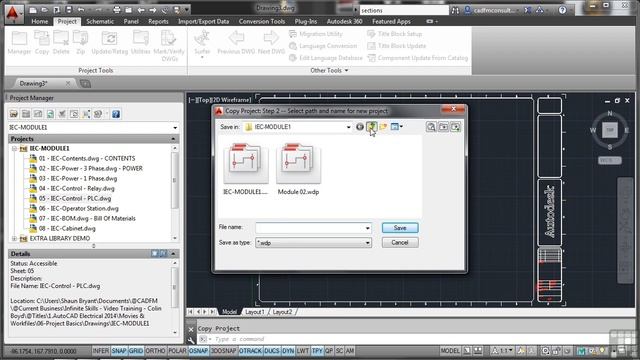Create New Folder in the save dialog
The image size is (640, 360).
(383, 127)
